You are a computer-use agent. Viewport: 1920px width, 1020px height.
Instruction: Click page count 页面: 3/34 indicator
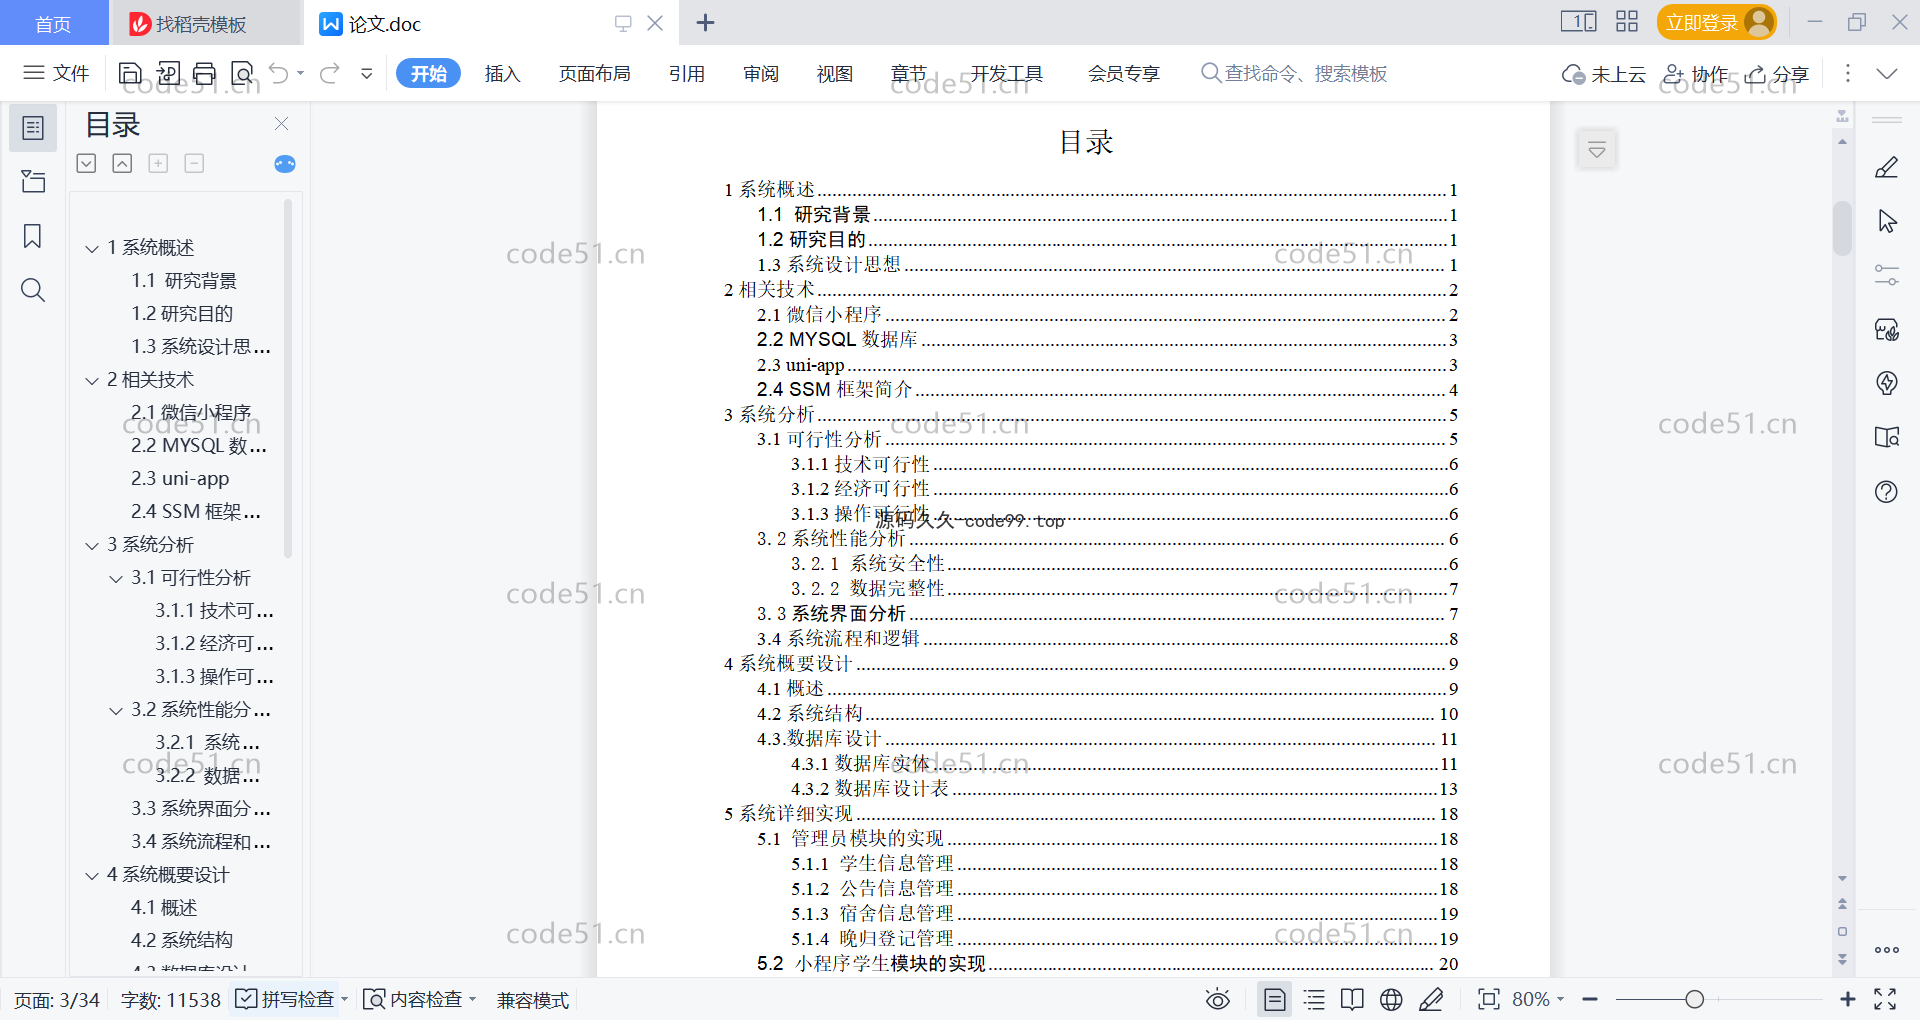coord(57,1000)
